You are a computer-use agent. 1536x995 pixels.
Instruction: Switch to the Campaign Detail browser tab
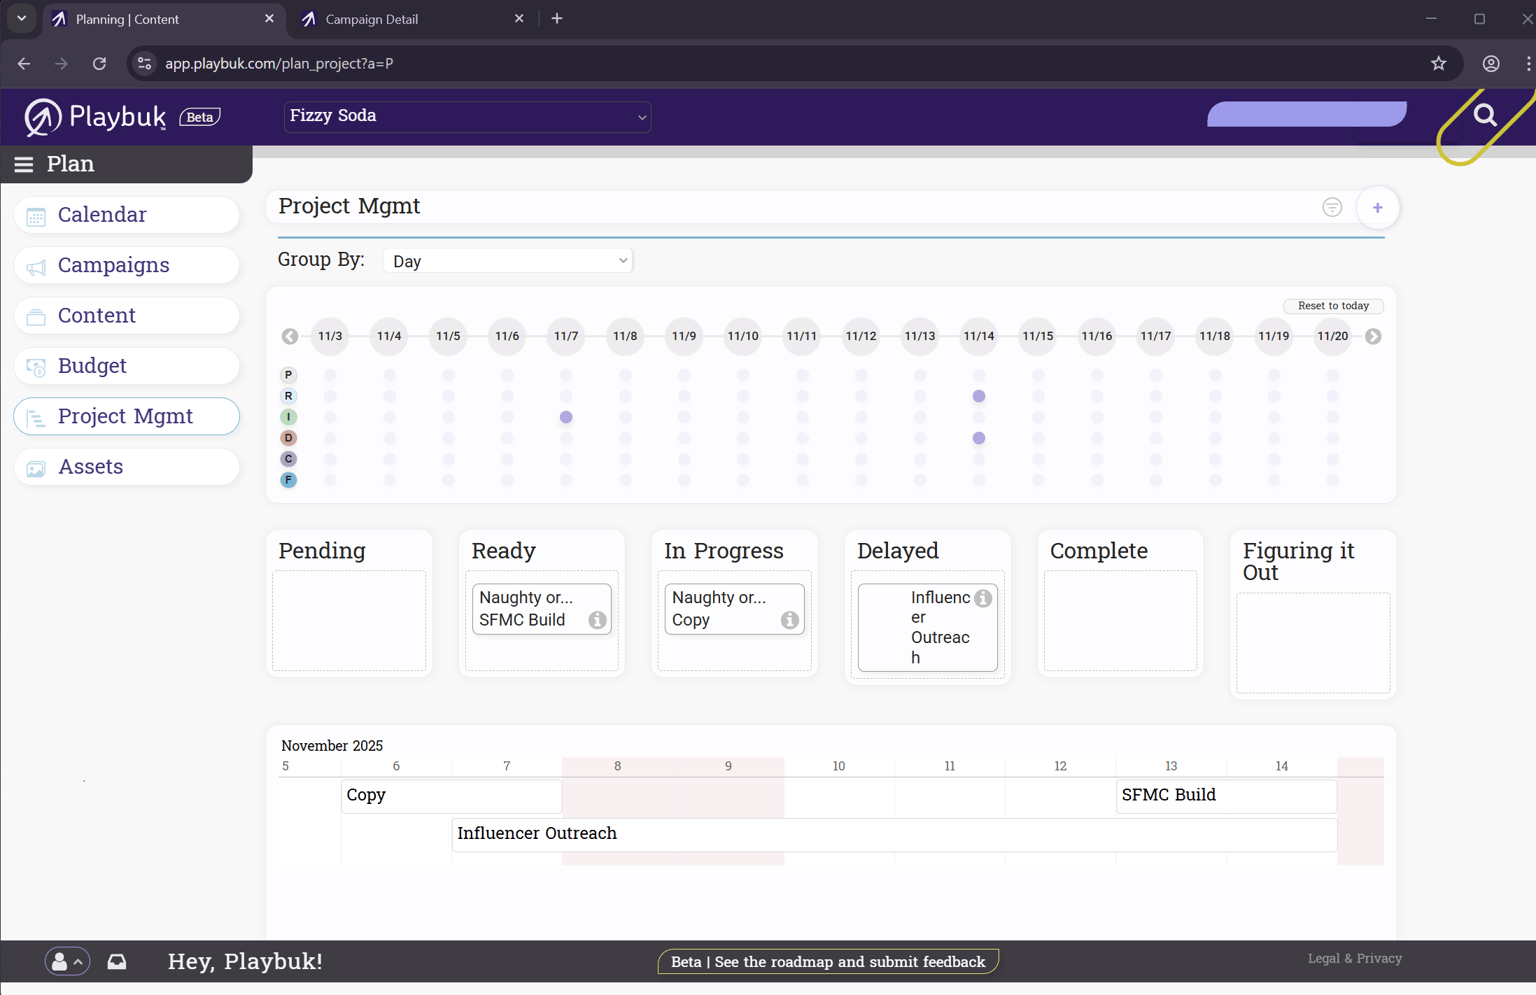pyautogui.click(x=413, y=19)
